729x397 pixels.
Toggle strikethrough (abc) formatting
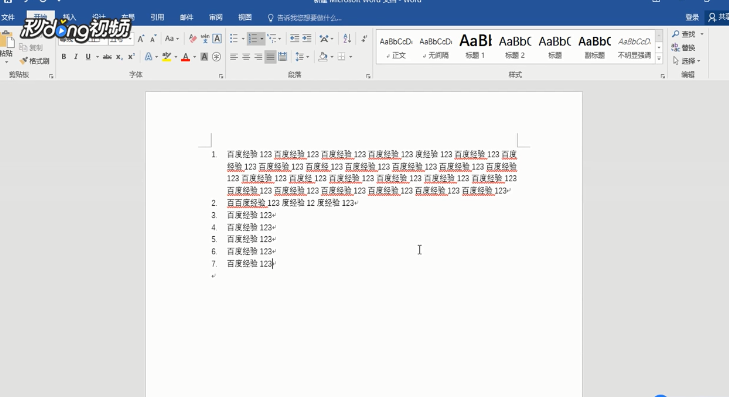(x=107, y=57)
